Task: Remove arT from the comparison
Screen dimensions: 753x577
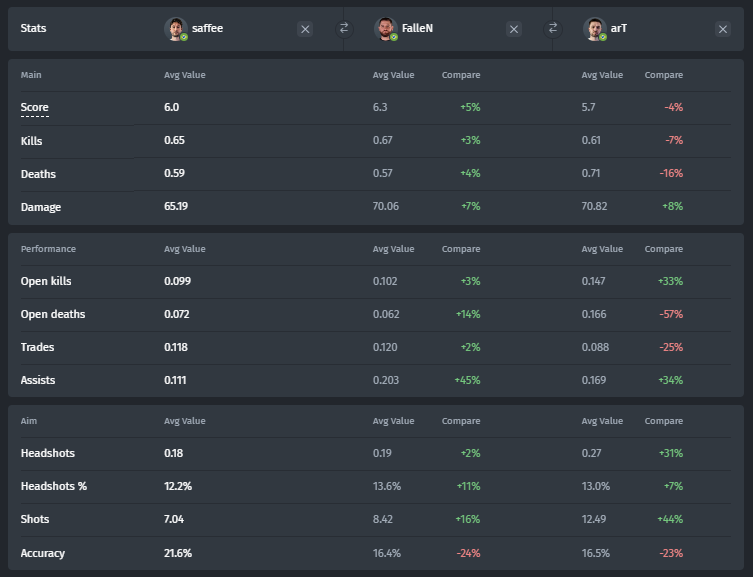Action: pyautogui.click(x=723, y=29)
